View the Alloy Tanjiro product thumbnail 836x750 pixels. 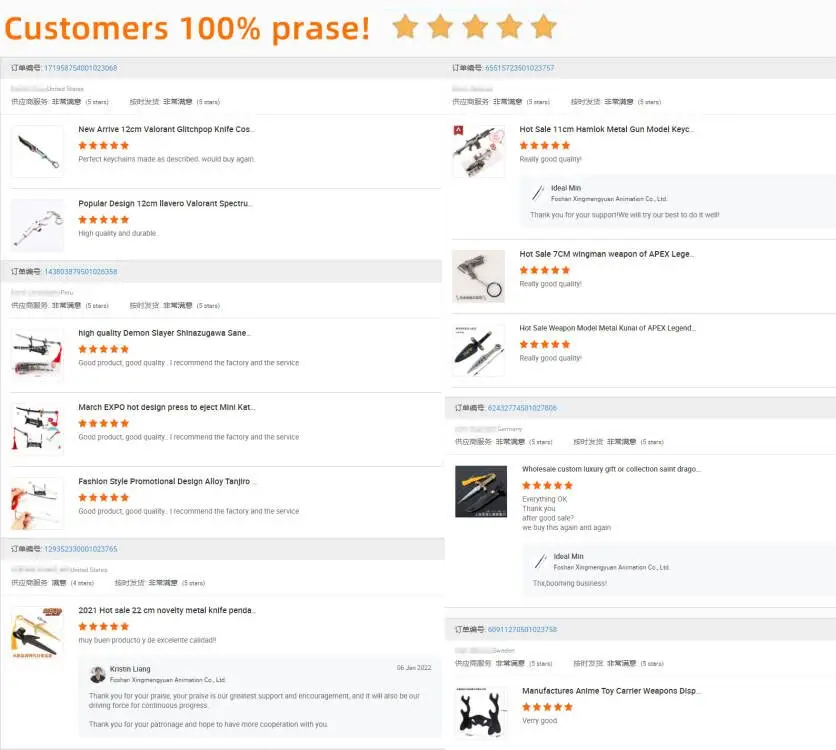tap(37, 503)
